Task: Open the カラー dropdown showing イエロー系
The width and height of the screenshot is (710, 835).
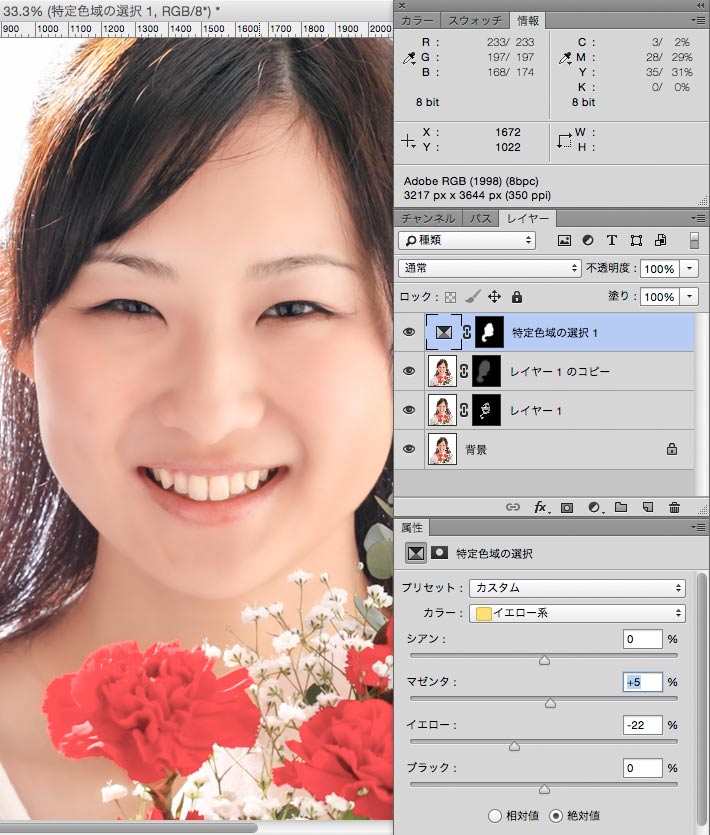Action: 576,613
